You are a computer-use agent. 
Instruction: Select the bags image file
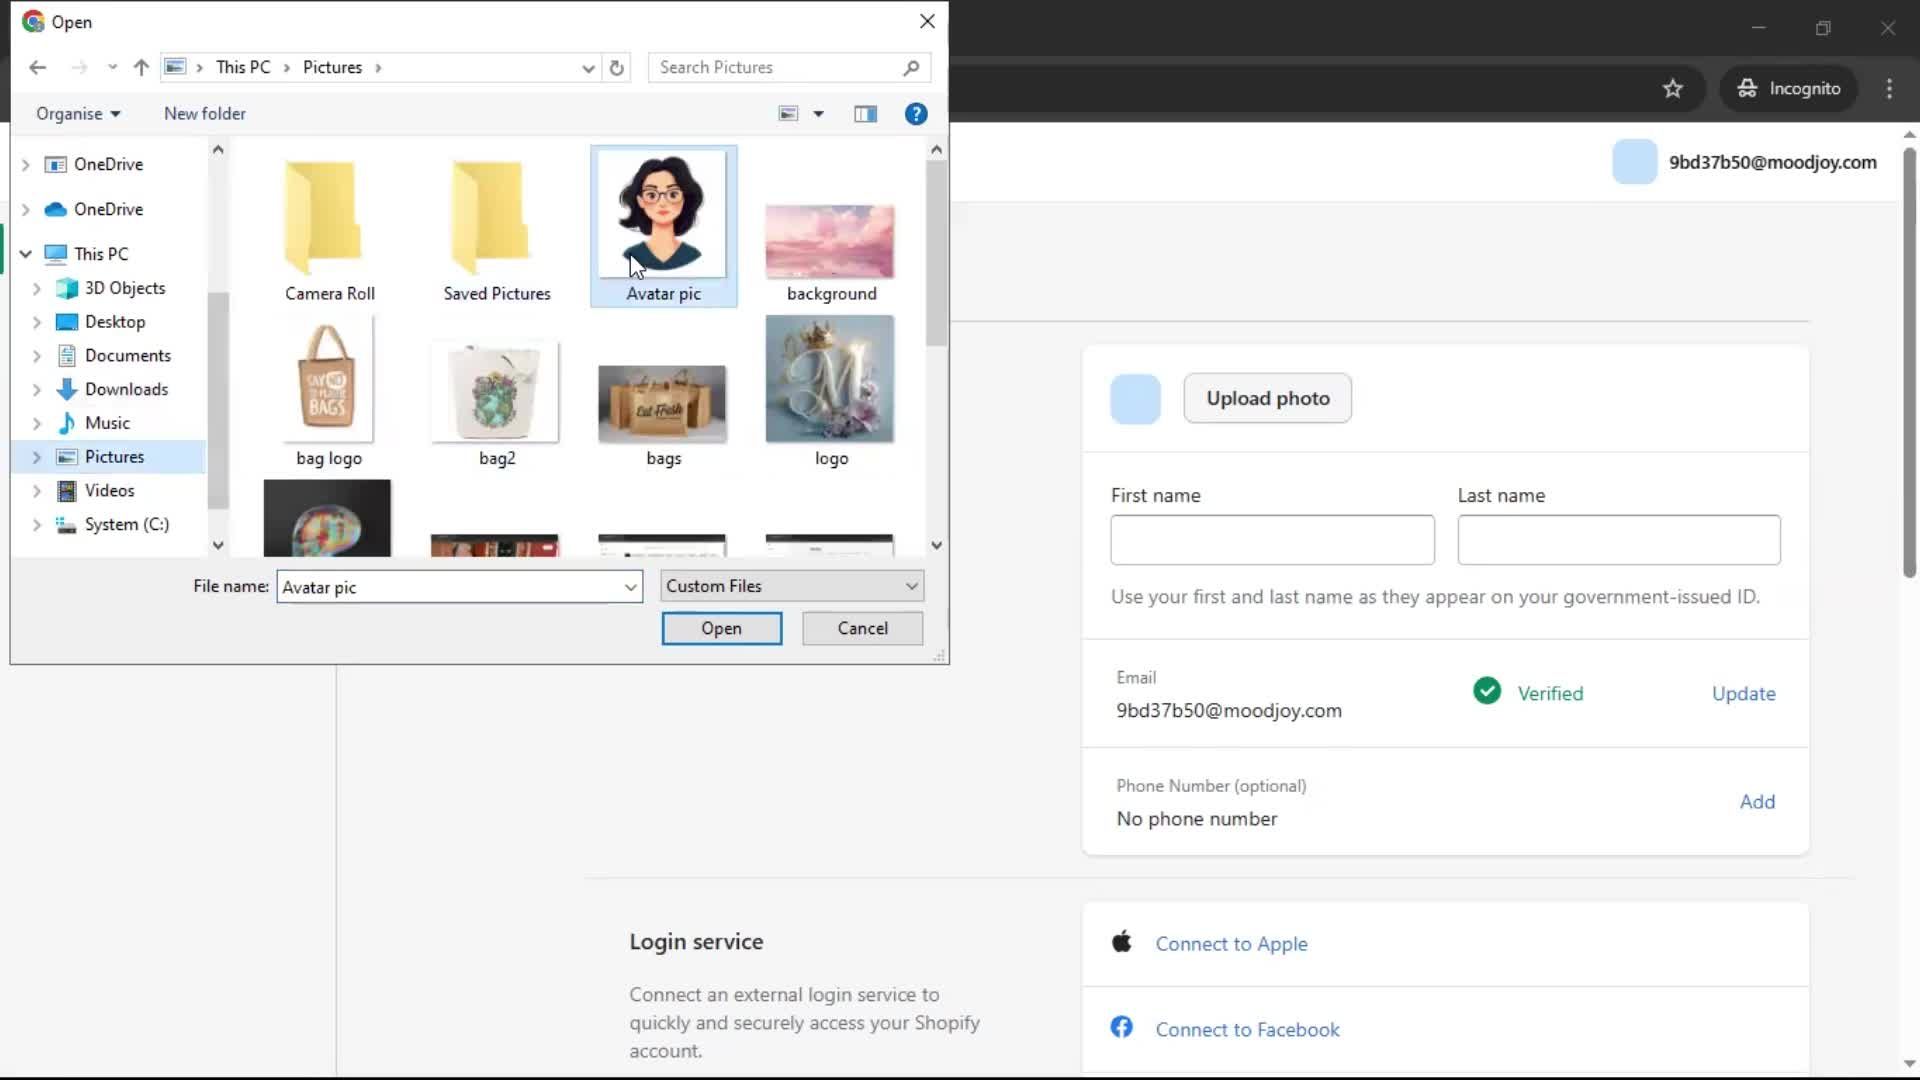coord(664,415)
